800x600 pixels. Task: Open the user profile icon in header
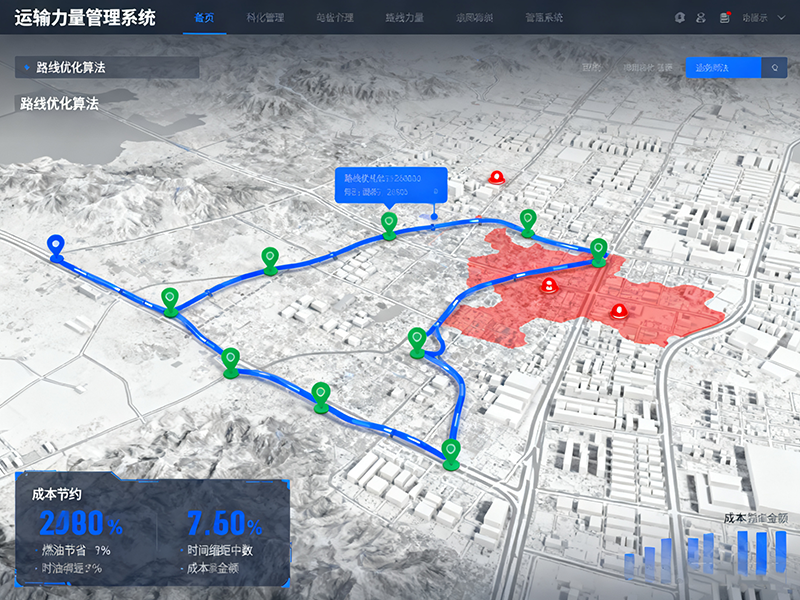701,18
